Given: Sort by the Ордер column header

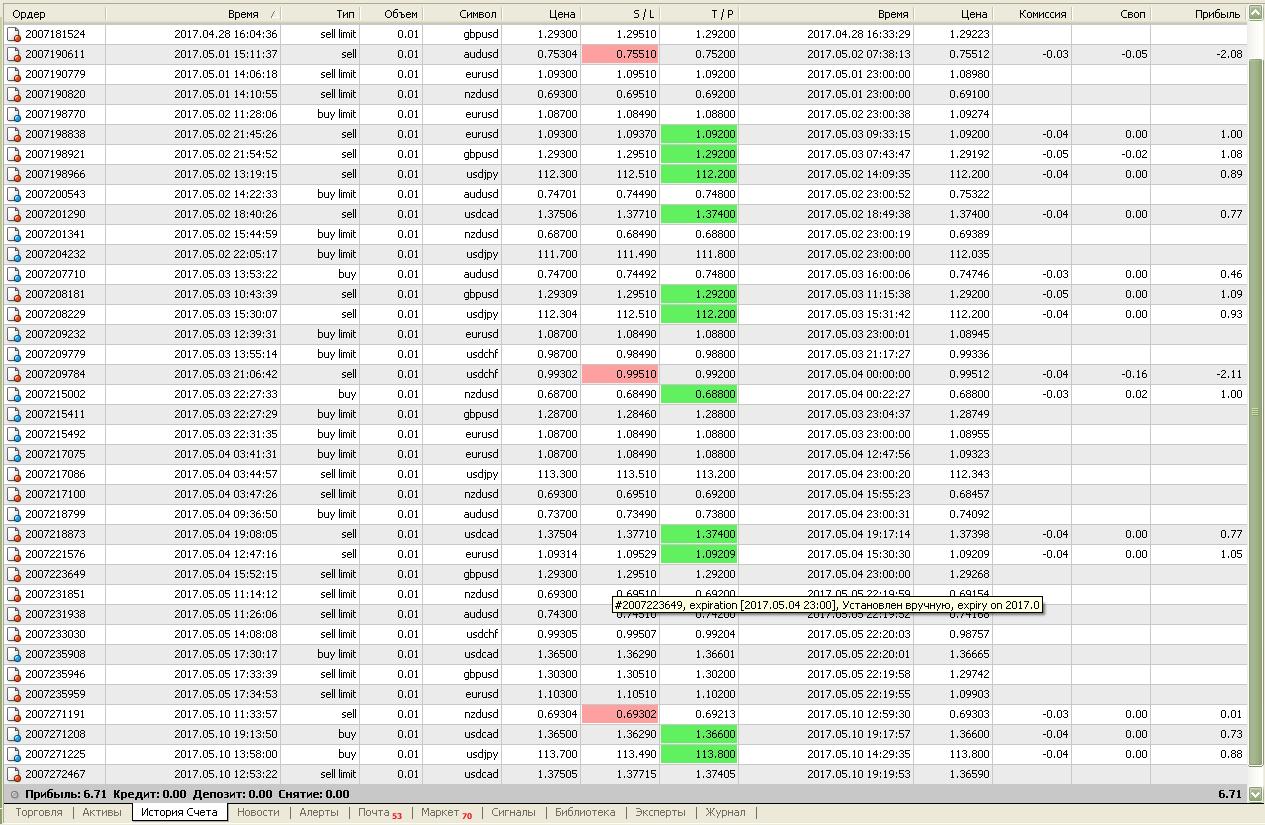Looking at the screenshot, I should point(52,14).
